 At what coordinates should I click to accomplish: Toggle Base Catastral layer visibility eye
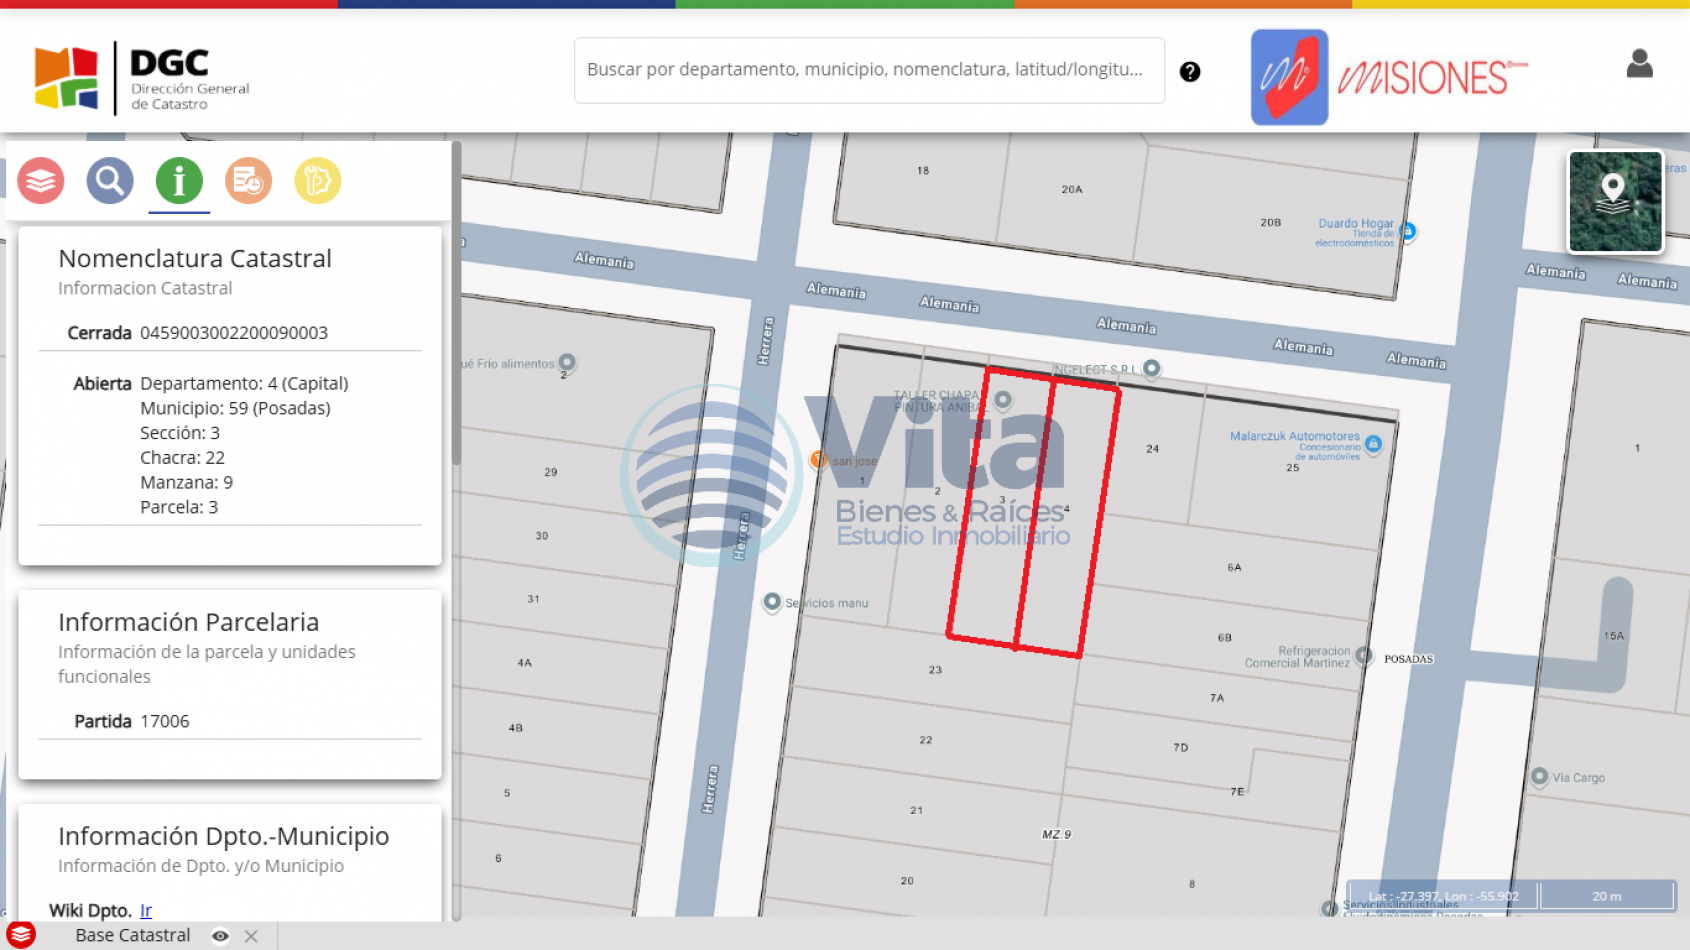click(x=220, y=936)
